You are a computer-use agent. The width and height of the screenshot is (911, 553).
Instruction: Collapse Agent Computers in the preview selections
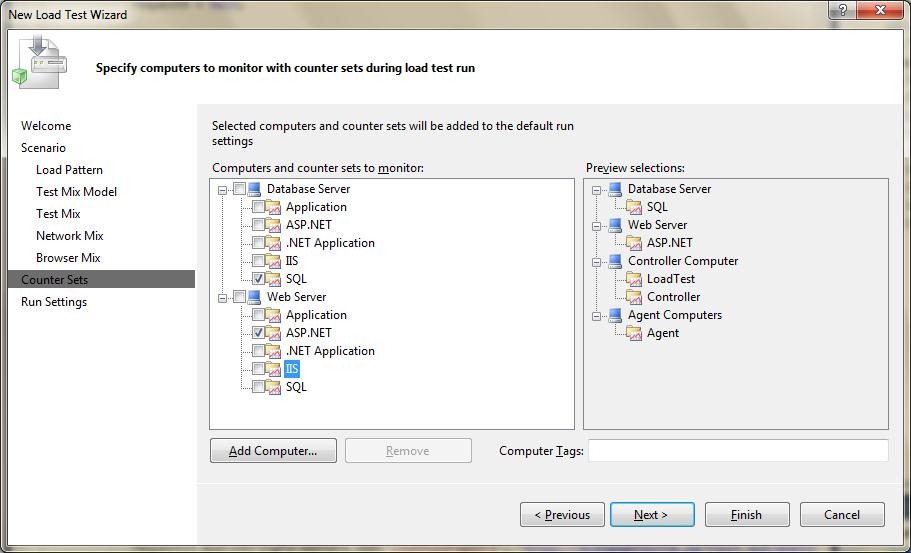coord(597,316)
